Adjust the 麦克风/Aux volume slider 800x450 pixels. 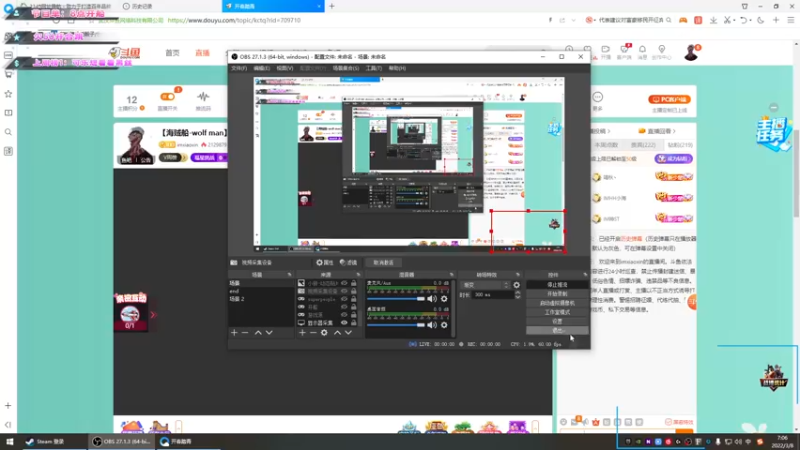pos(396,298)
